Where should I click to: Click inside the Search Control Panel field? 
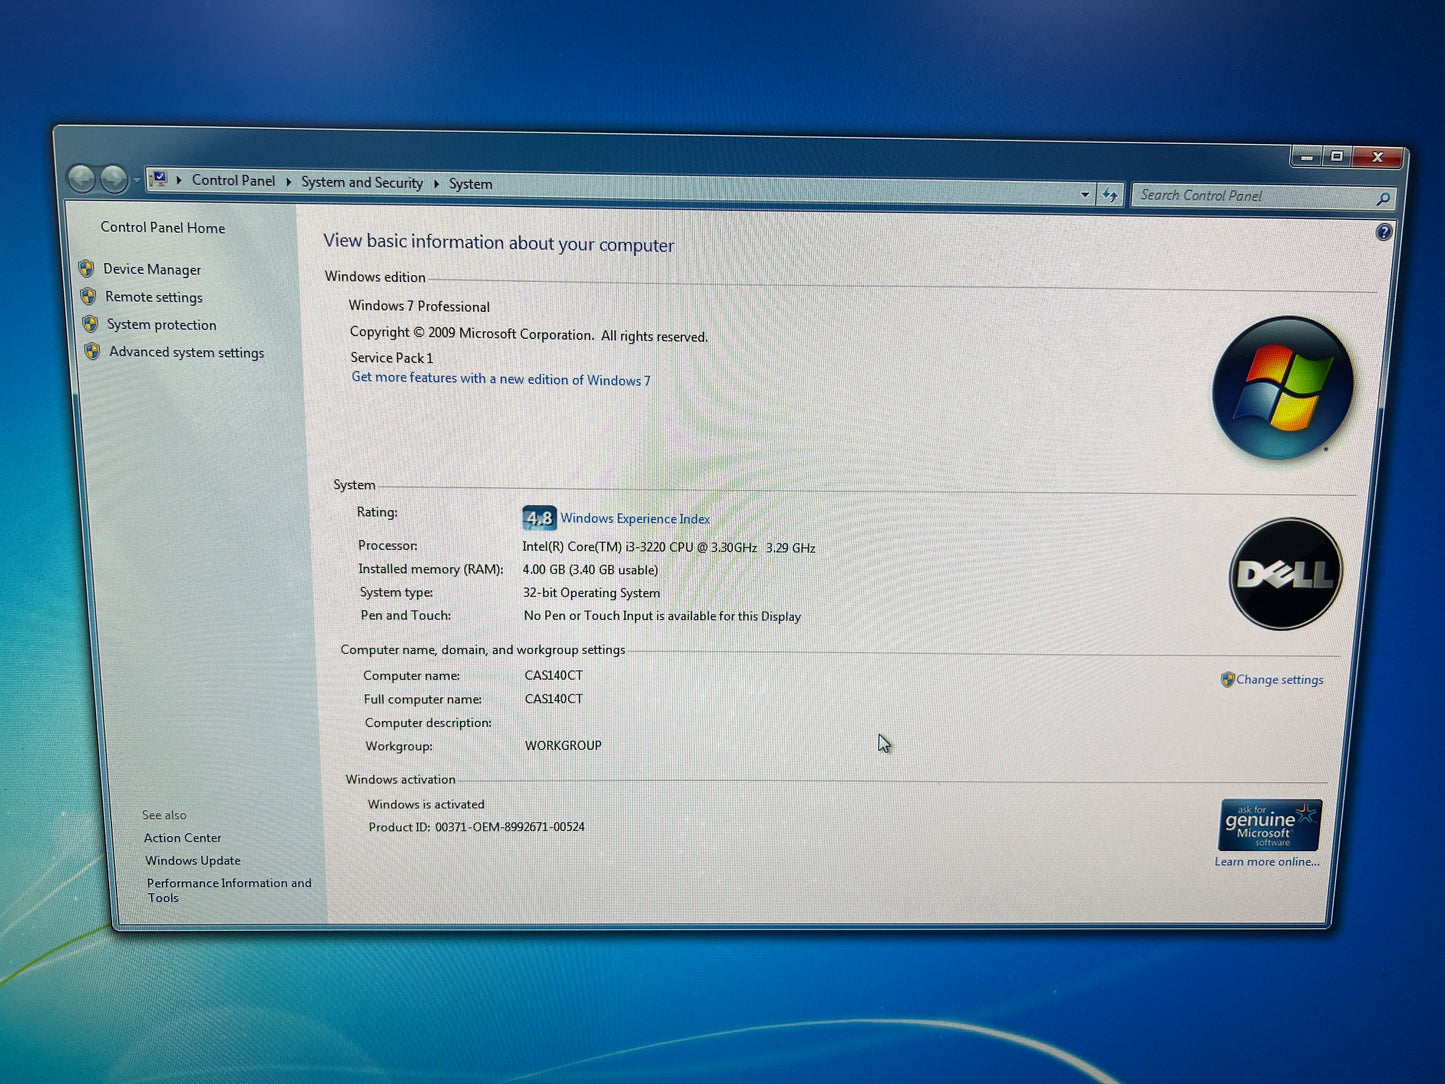tap(1250, 196)
